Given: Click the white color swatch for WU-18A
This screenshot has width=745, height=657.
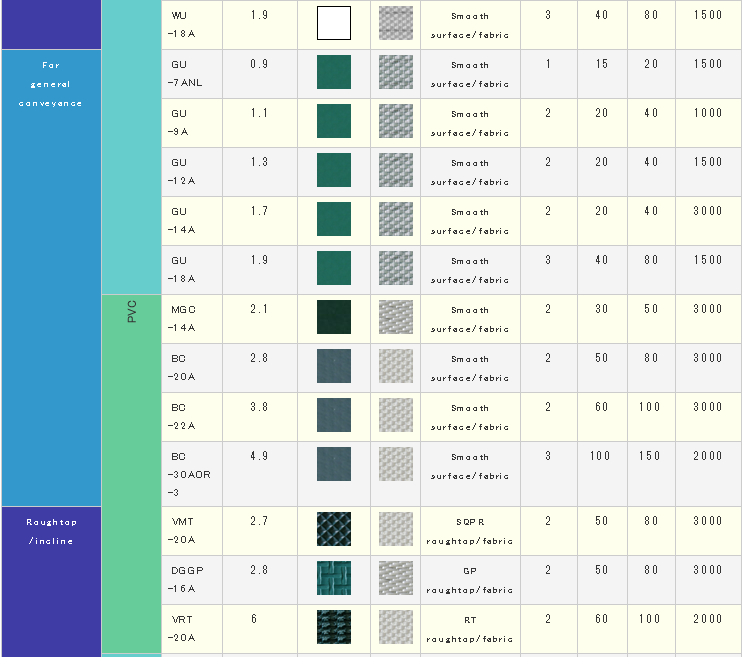Looking at the screenshot, I should tap(333, 23).
